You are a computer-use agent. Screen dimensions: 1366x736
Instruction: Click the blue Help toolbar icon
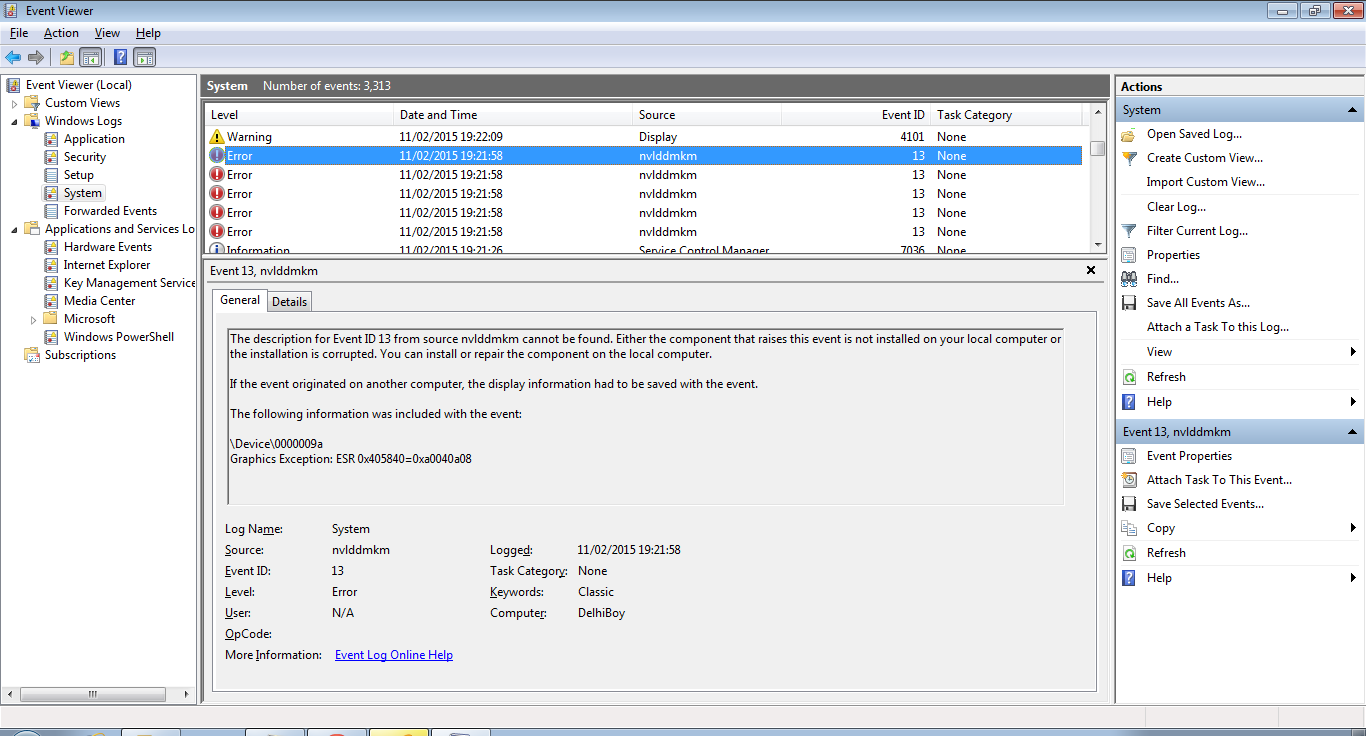[120, 57]
